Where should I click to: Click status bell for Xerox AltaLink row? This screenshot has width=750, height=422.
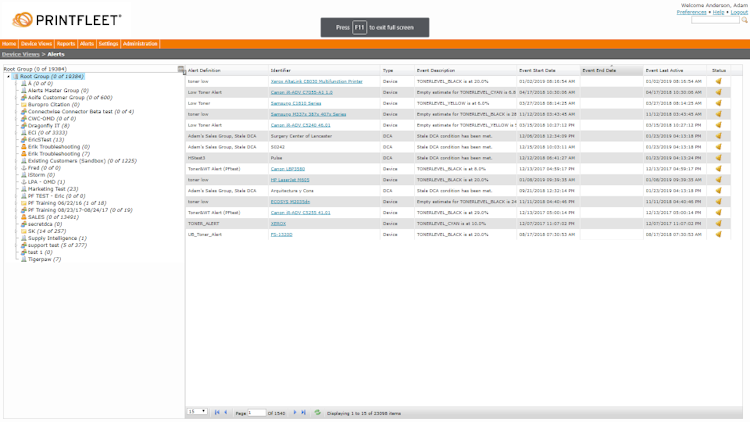tap(718, 81)
